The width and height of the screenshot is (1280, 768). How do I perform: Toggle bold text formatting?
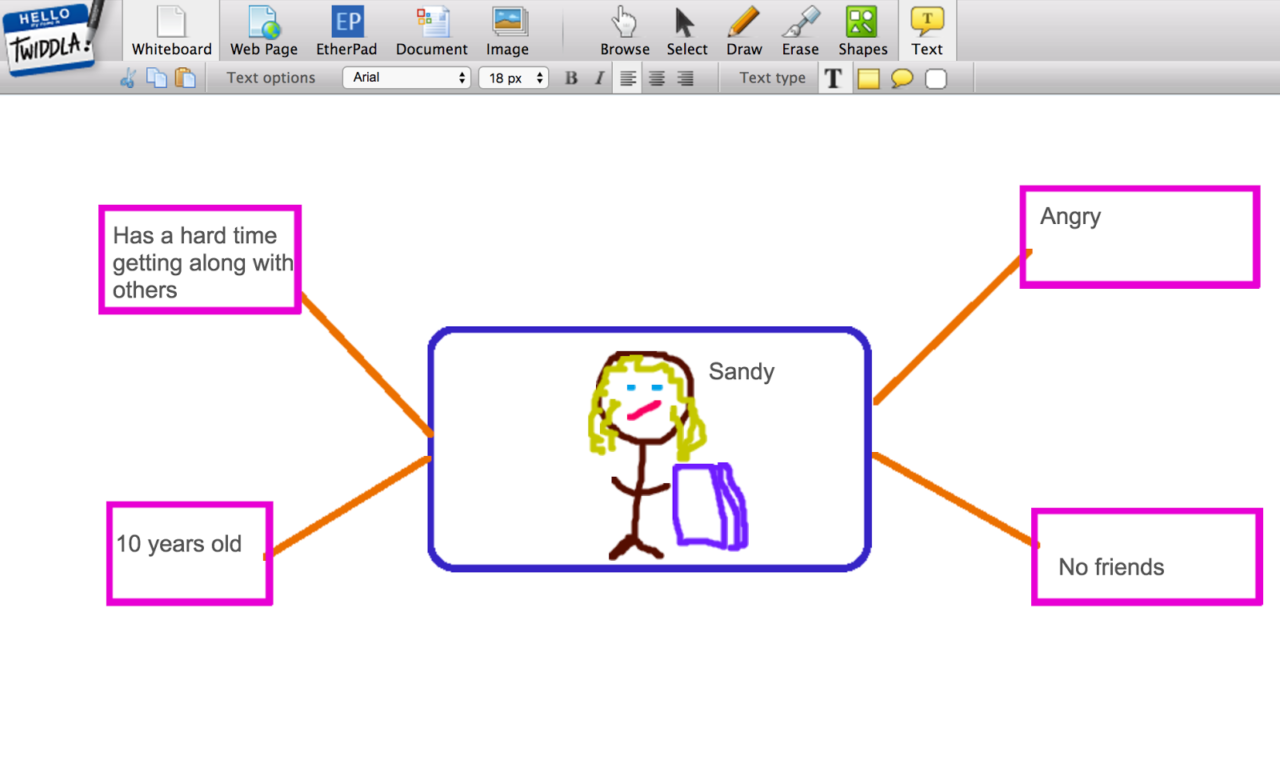pos(571,78)
